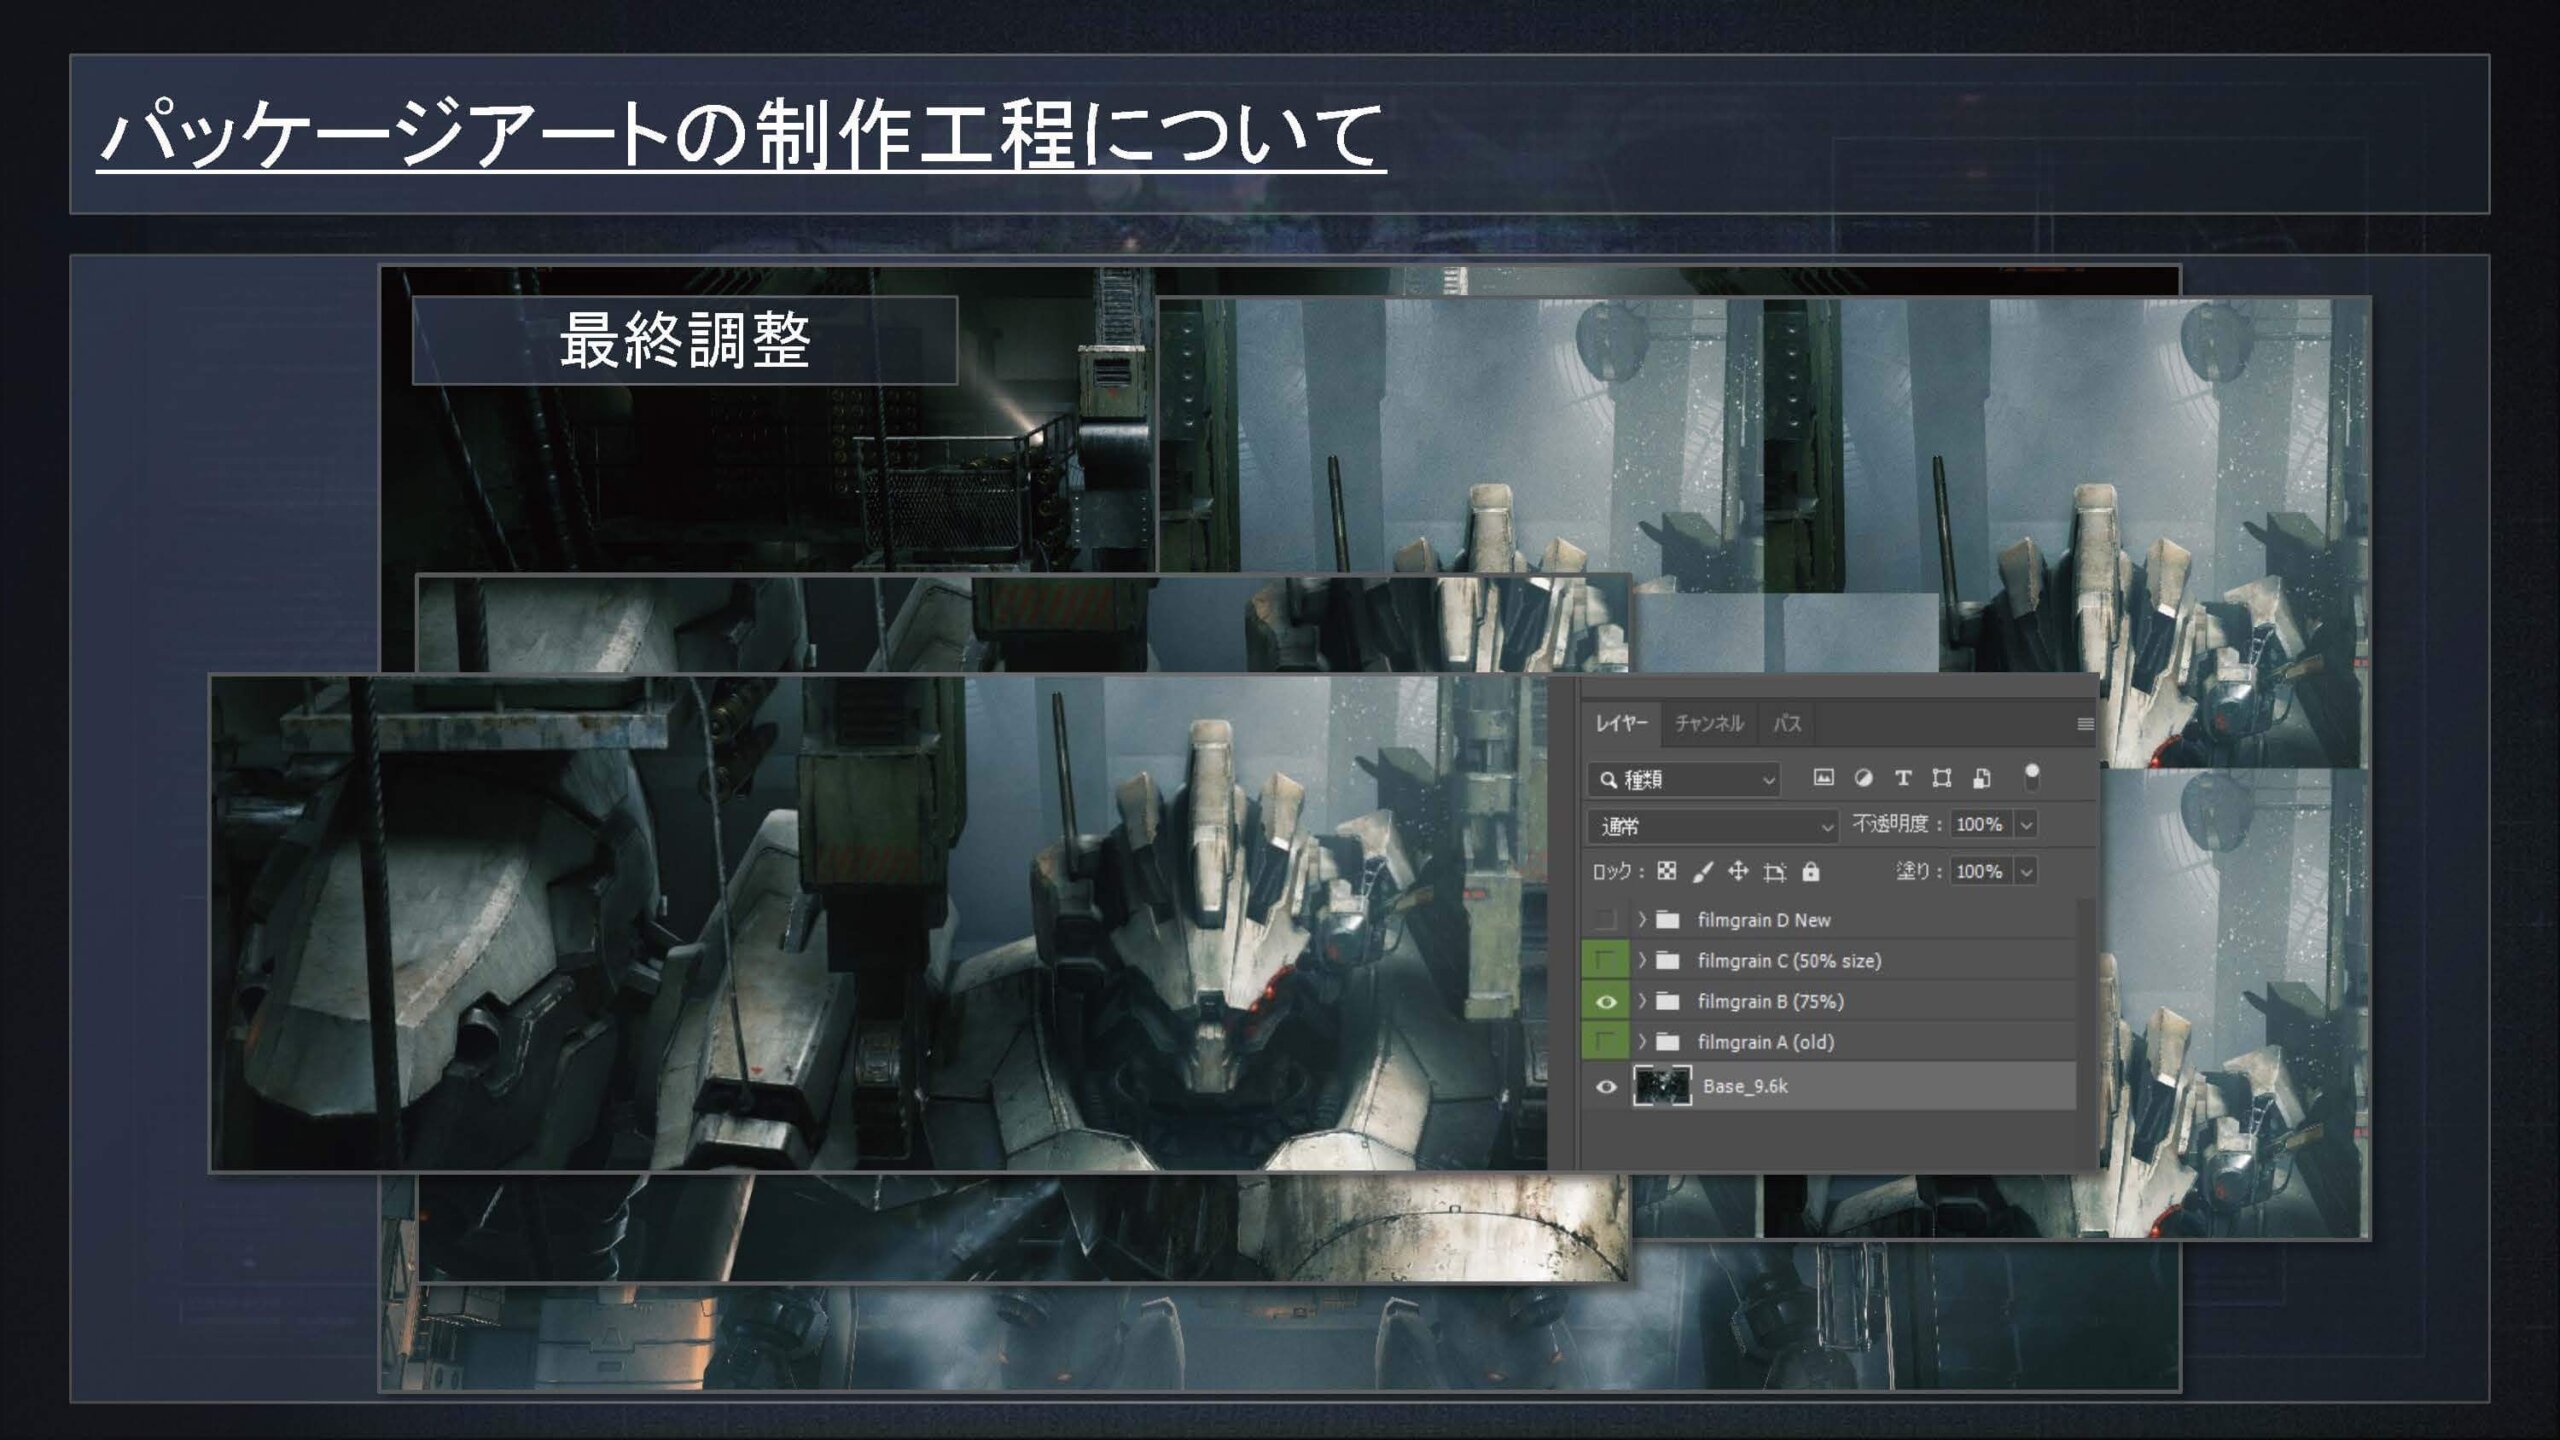Filter layers by adjustment layer type

coord(1863,778)
